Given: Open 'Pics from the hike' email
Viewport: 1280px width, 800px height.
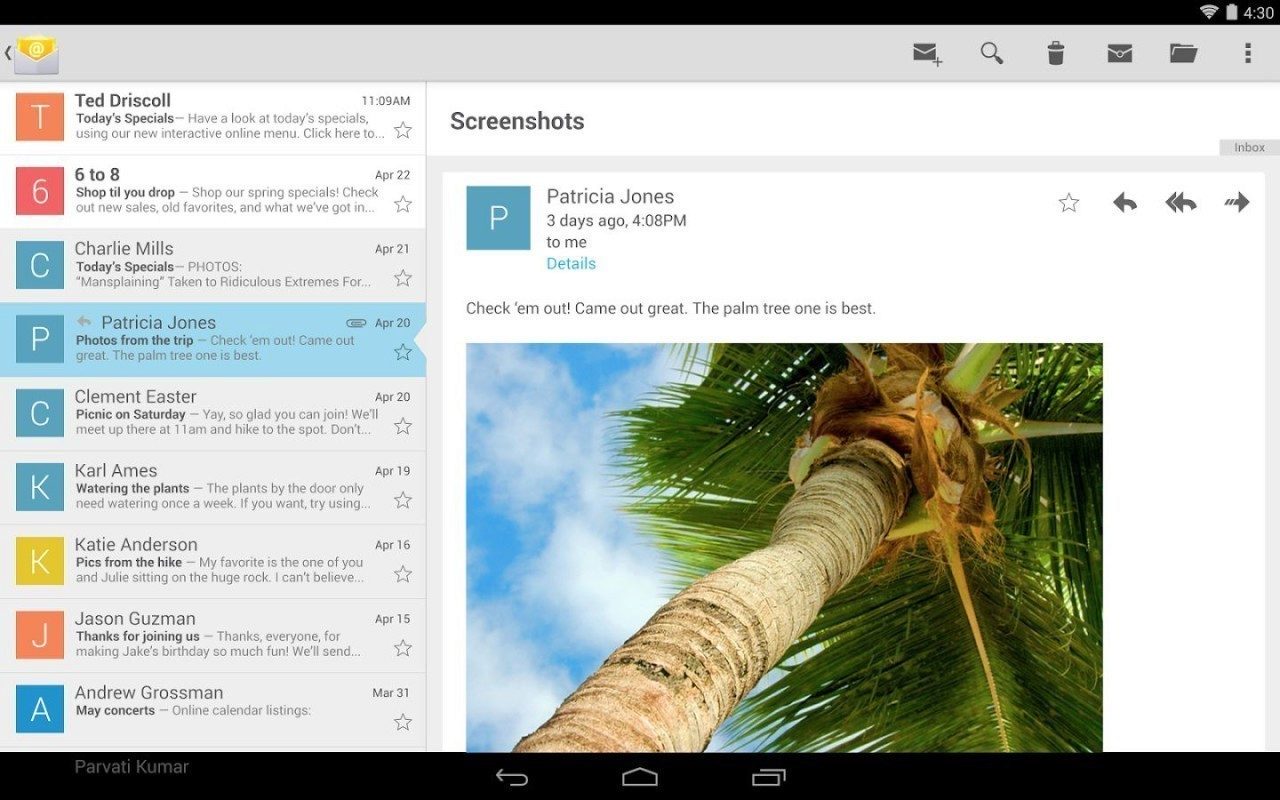Looking at the screenshot, I should (213, 562).
